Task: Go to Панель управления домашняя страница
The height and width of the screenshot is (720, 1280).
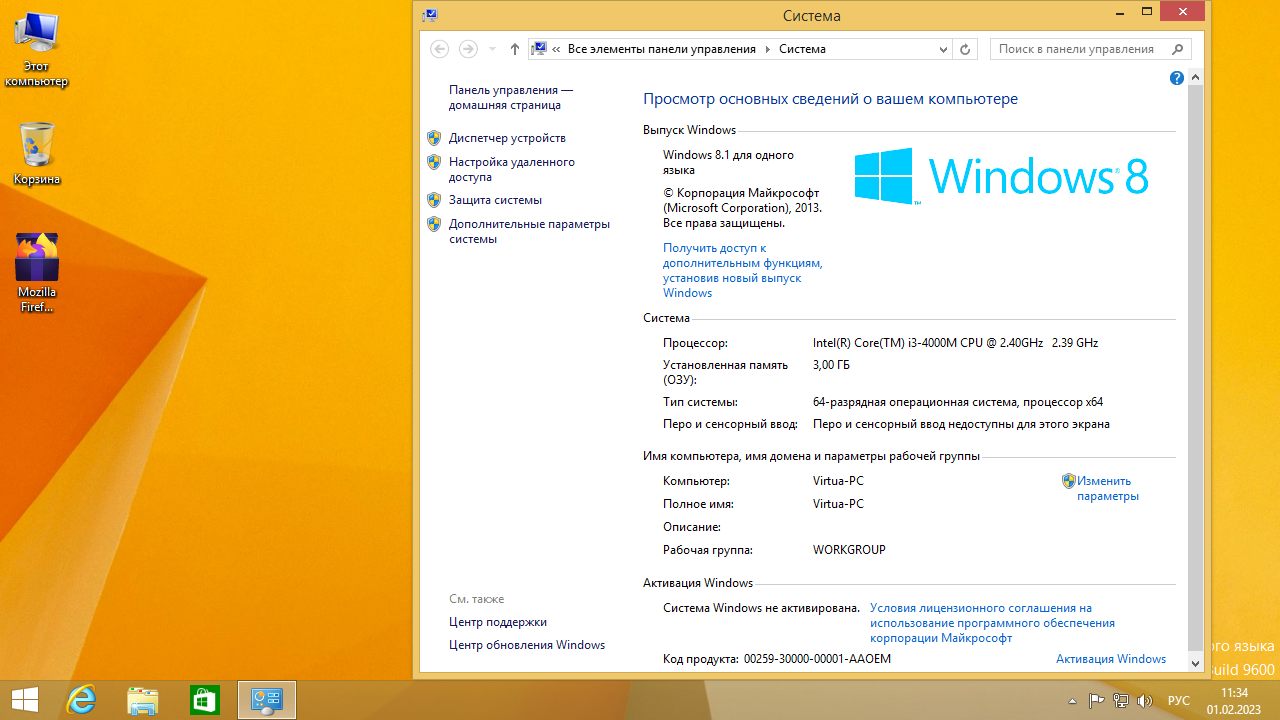Action: point(511,97)
